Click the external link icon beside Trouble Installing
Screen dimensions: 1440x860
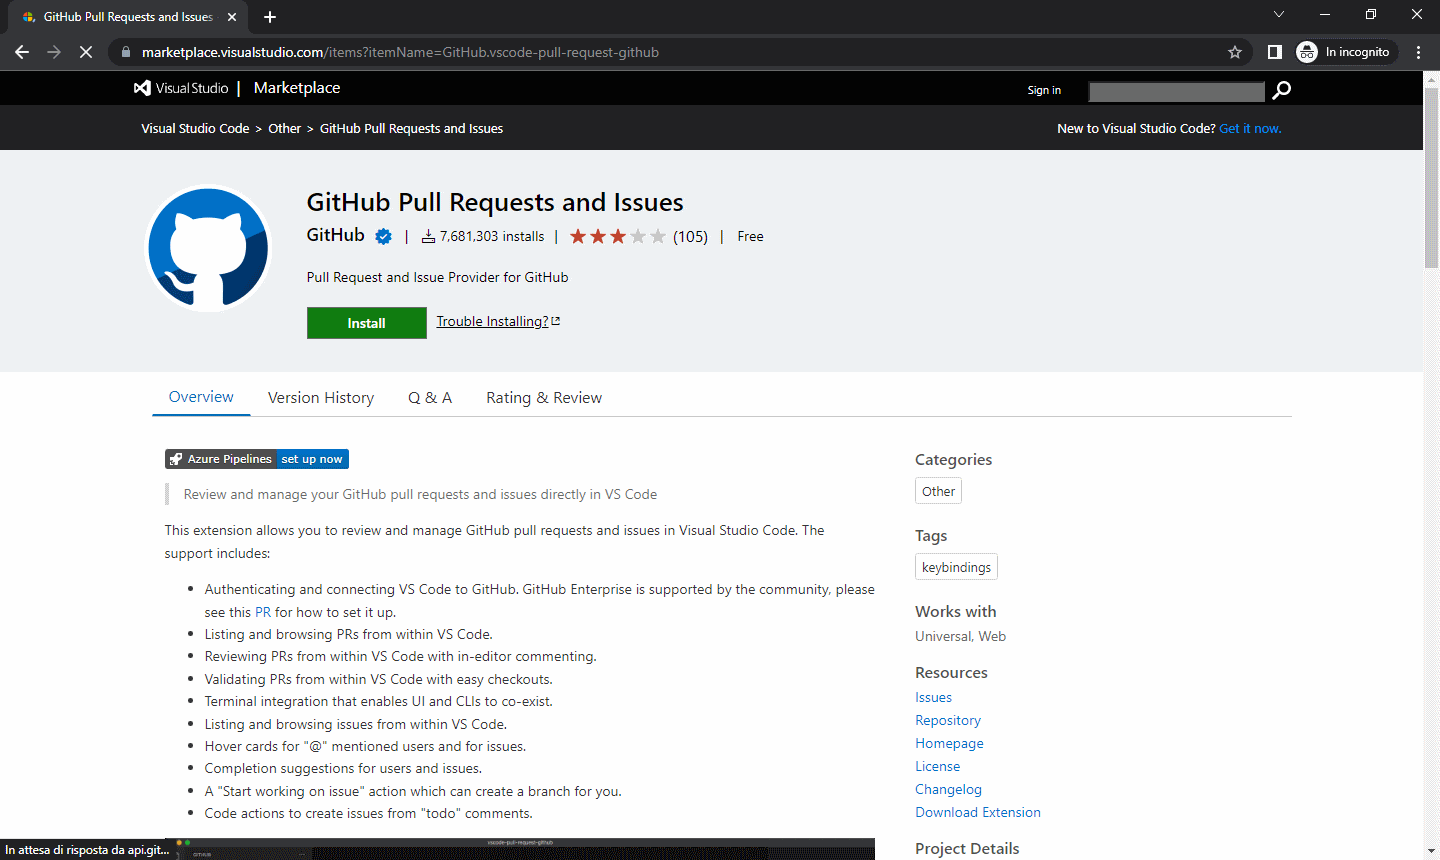click(556, 321)
